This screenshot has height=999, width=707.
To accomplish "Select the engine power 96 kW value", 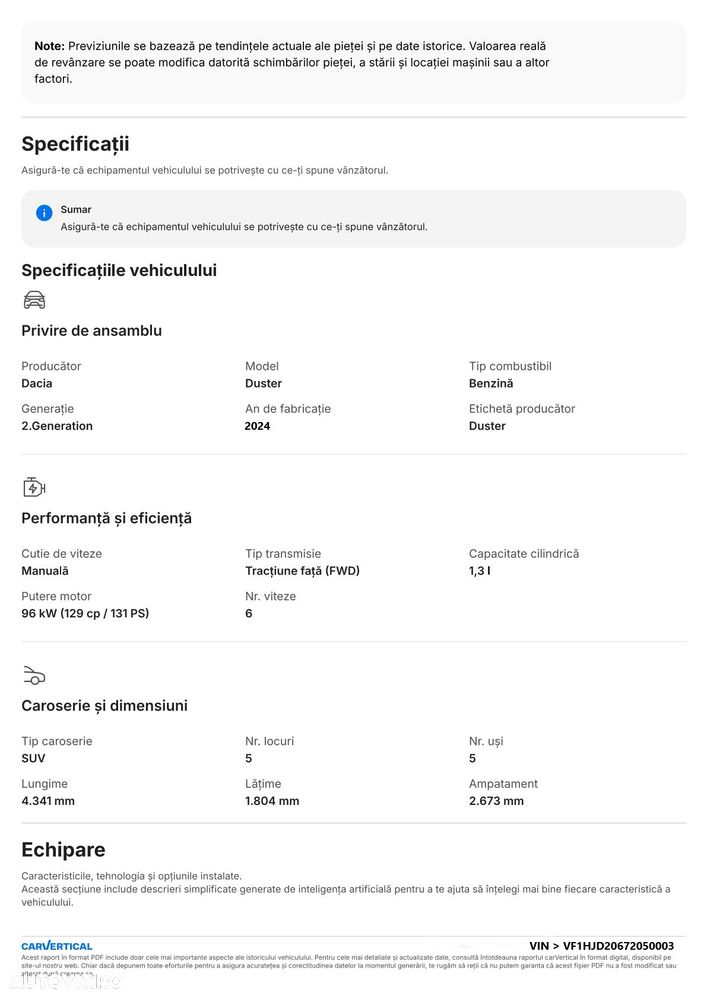I will coord(85,613).
